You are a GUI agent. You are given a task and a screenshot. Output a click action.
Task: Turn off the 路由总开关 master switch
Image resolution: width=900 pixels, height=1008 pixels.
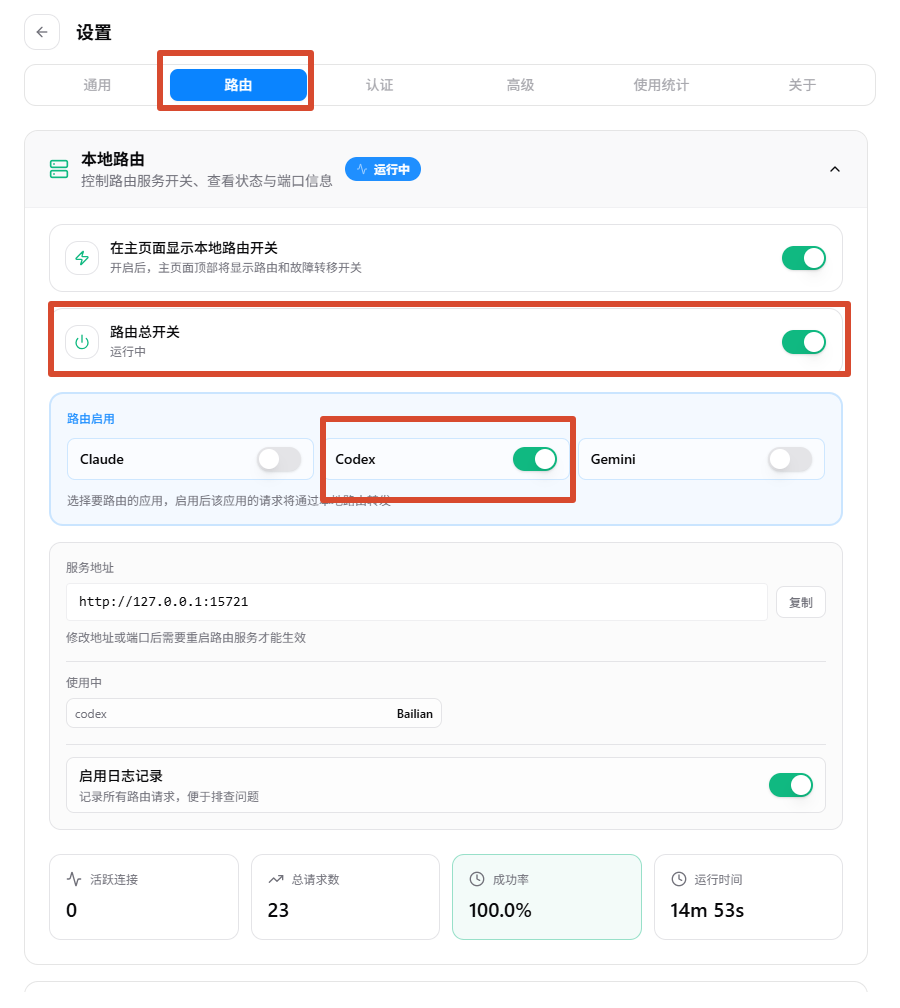click(x=804, y=343)
